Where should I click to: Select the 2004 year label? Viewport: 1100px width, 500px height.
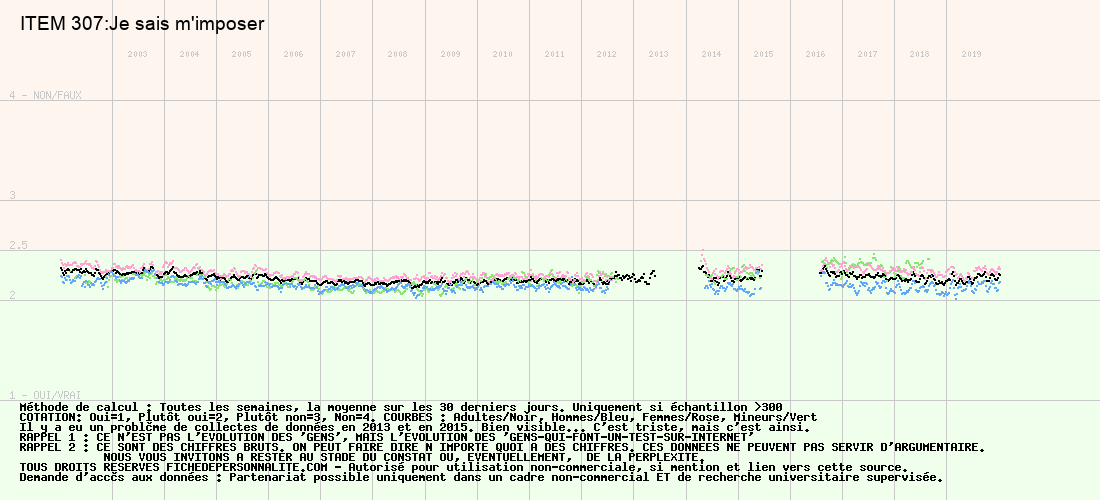189,54
